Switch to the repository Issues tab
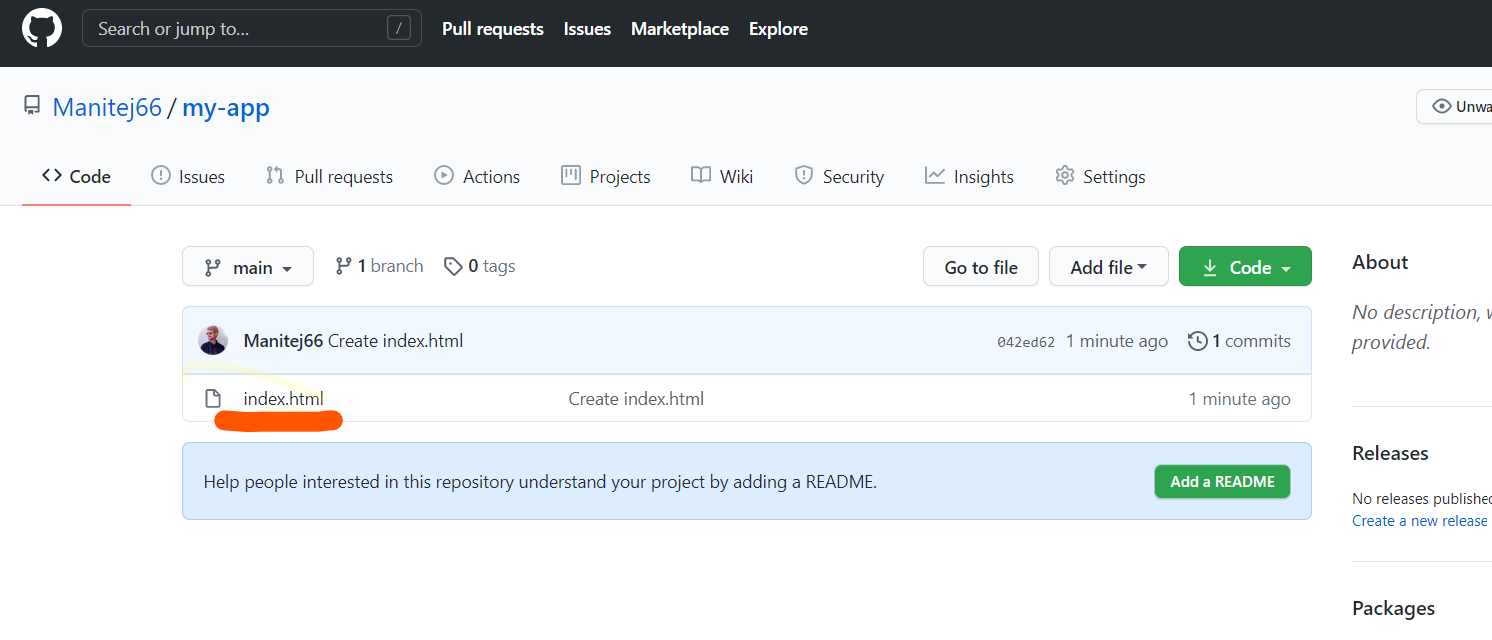Screen dimensions: 1492x640 tap(188, 176)
